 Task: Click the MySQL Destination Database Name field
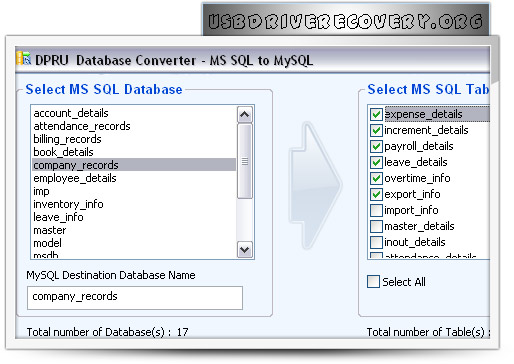pos(135,298)
